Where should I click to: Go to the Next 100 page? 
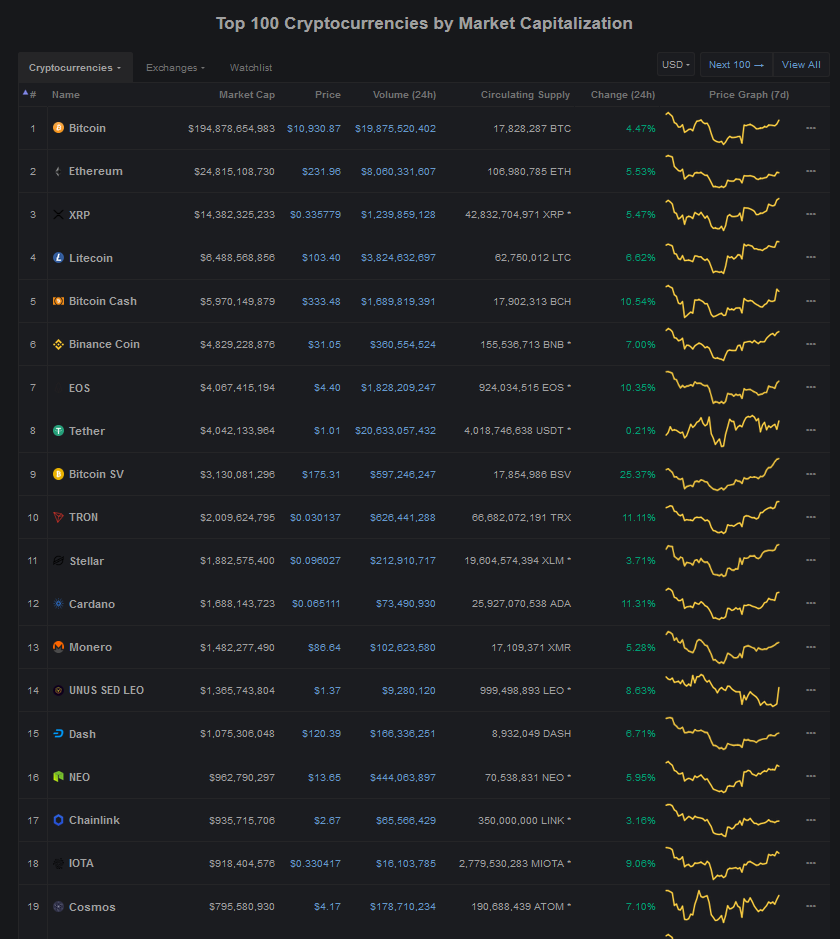pos(736,65)
